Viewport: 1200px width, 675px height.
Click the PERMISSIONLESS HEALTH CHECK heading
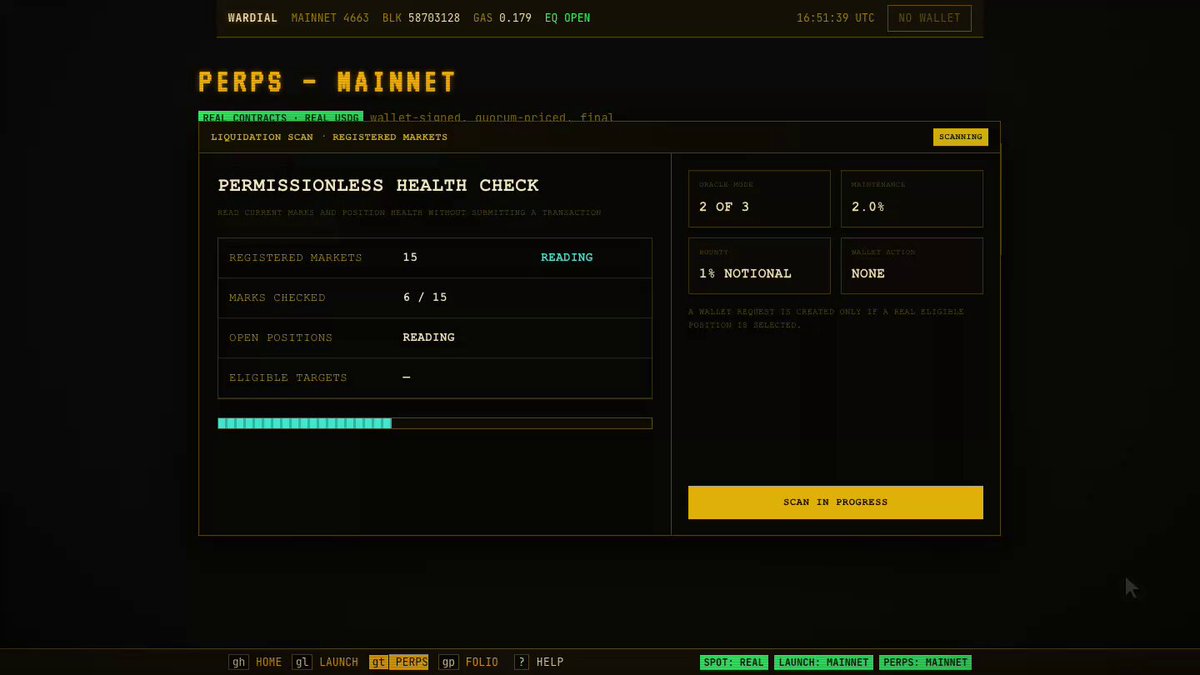[x=378, y=185]
